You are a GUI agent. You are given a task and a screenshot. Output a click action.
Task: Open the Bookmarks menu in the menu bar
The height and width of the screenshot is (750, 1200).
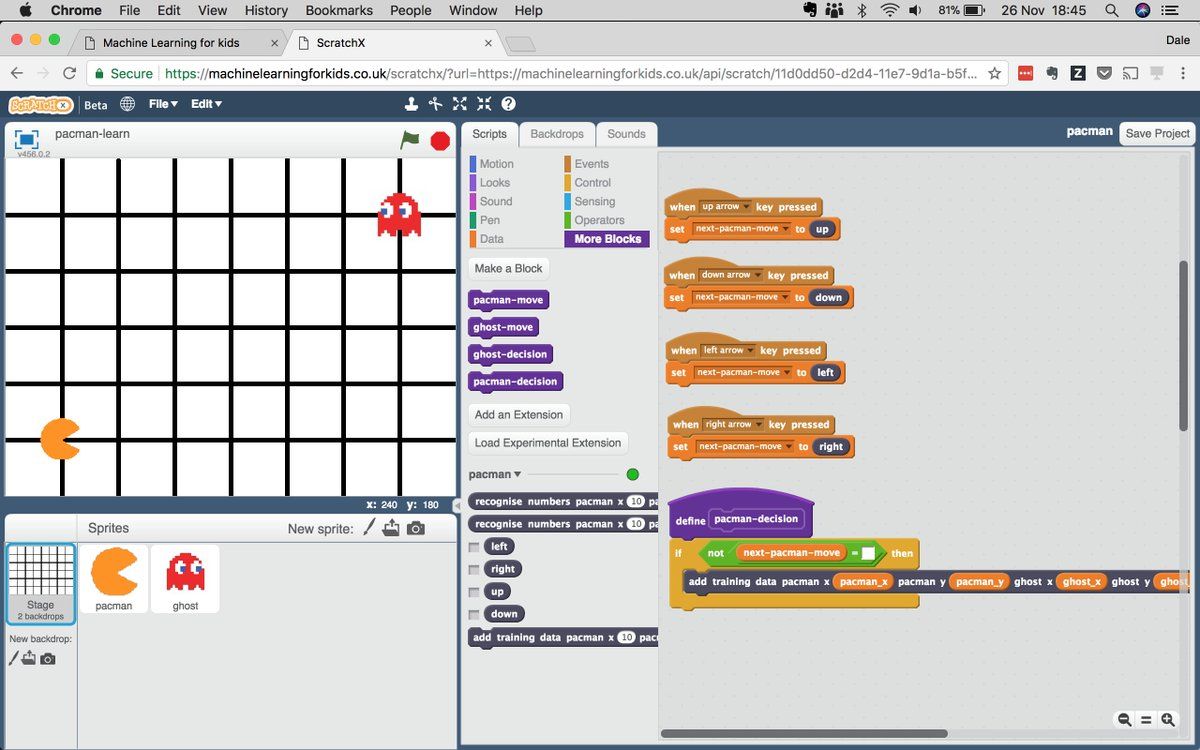coord(340,10)
